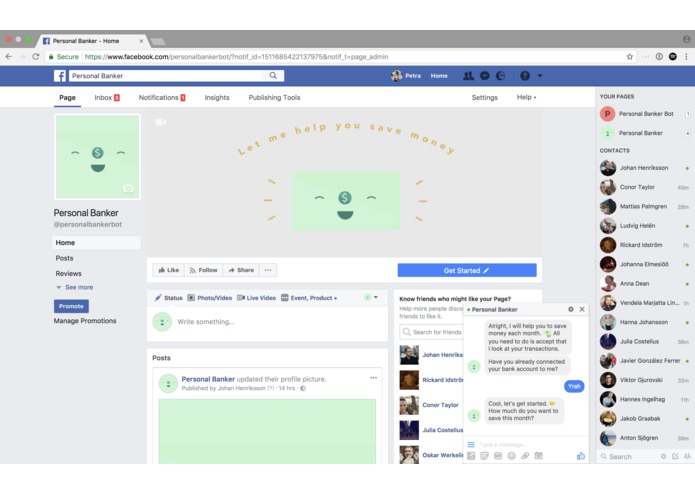Open the sticker picker in the chat toolbar
This screenshot has height=494, width=695.
[484, 456]
